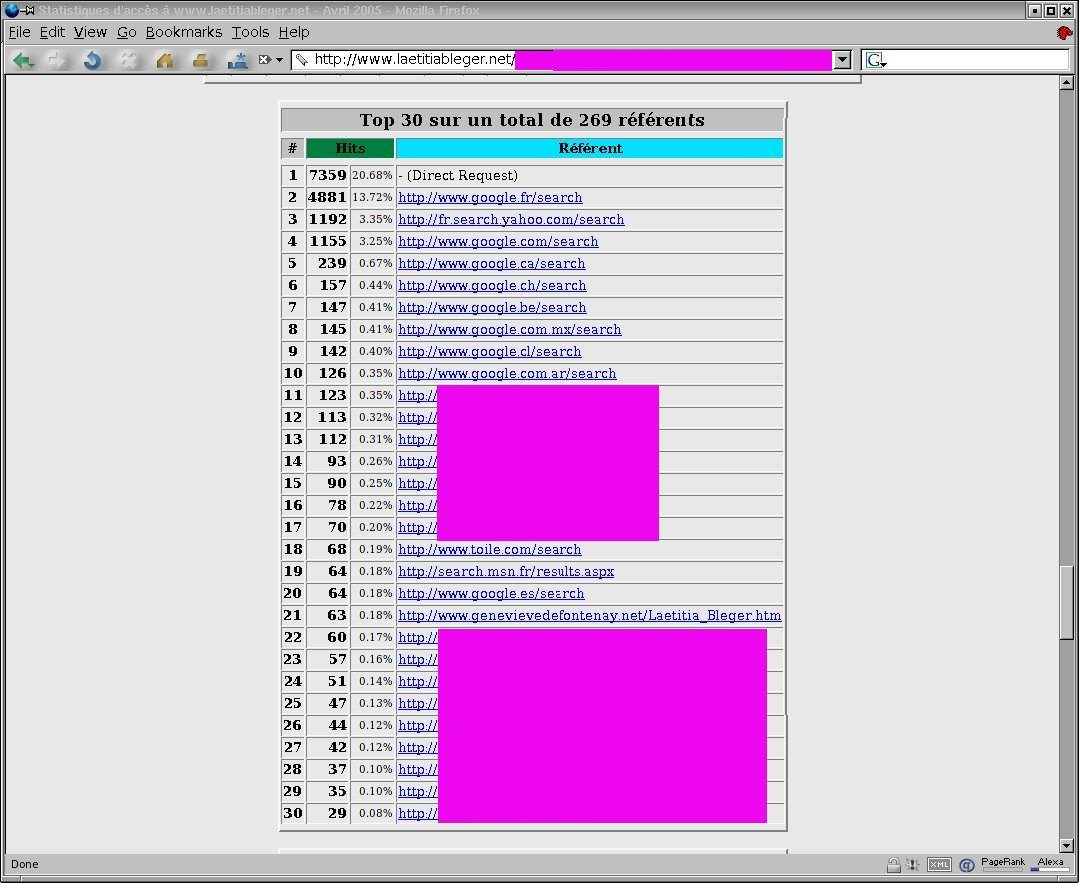1079x883 pixels.
Task: Click the vertical scrollbar down arrow
Action: (1066, 846)
